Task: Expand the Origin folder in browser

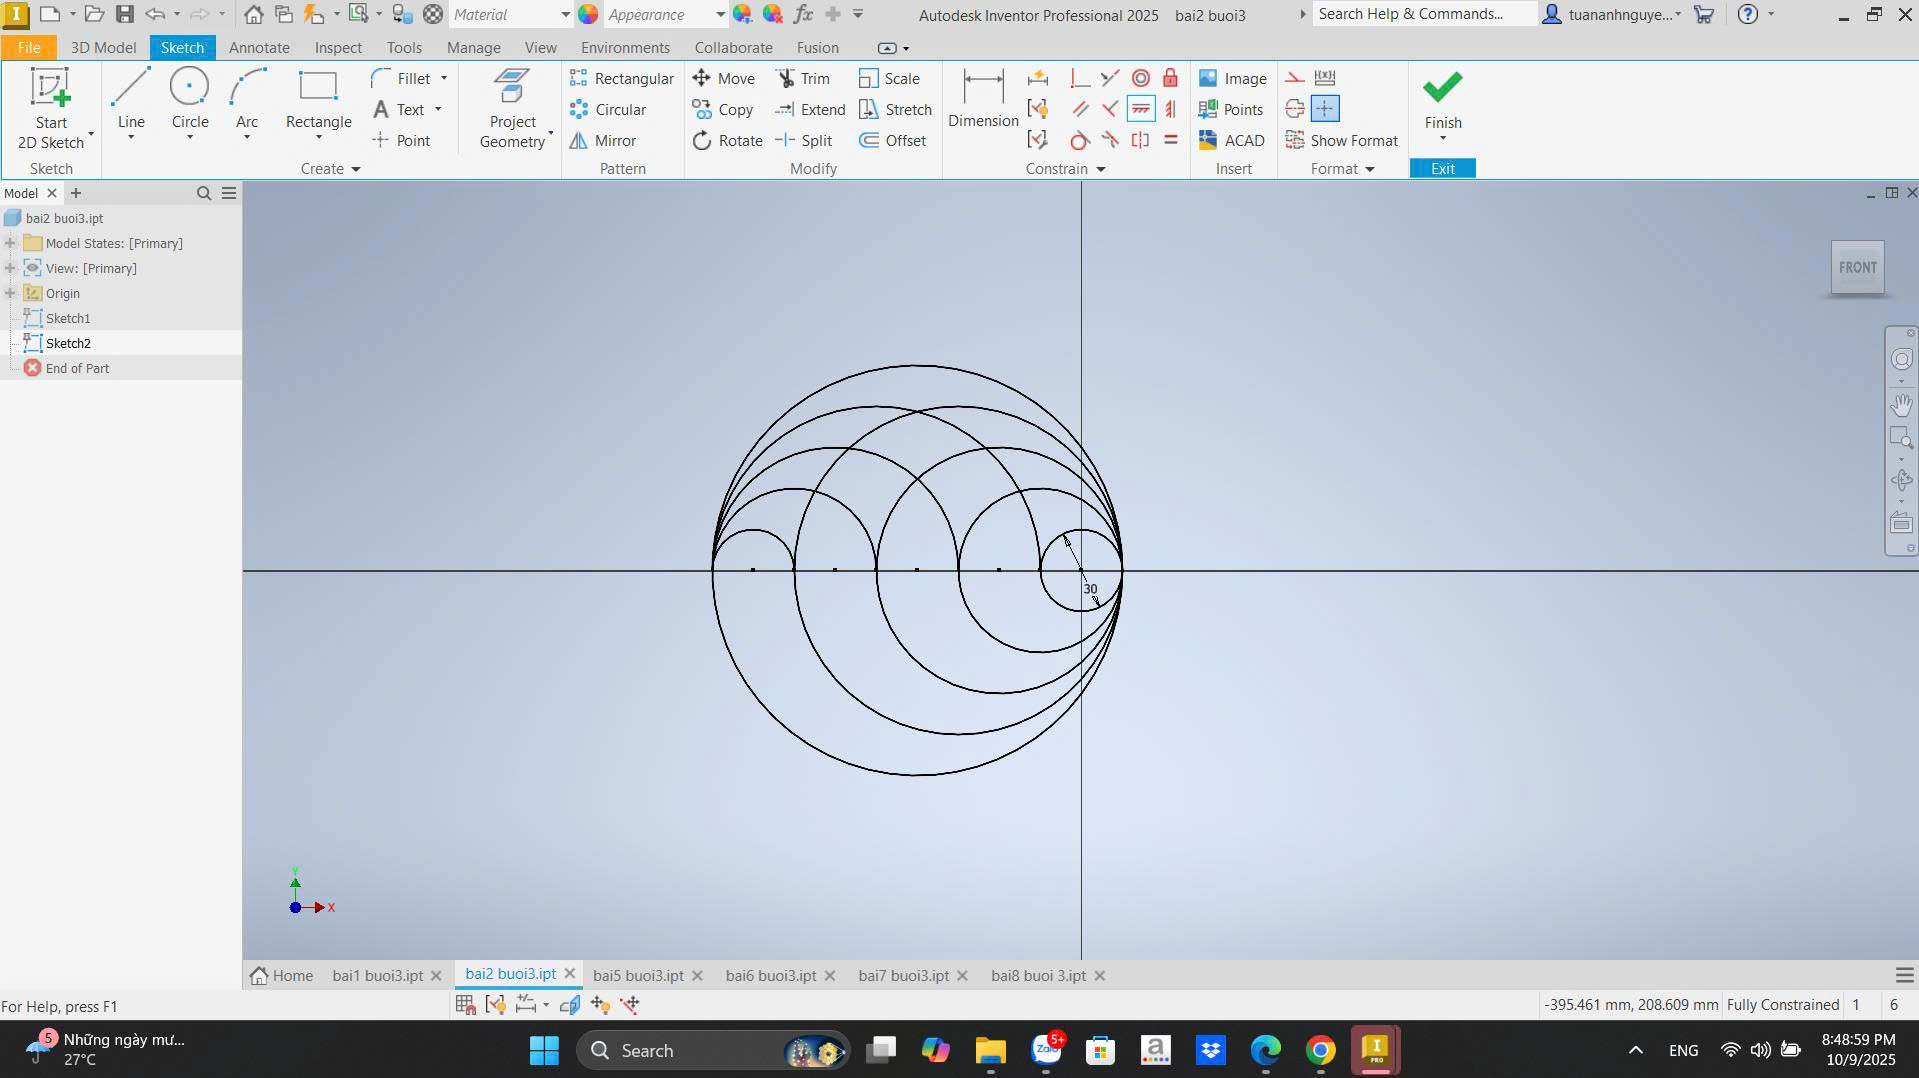Action: (x=10, y=293)
